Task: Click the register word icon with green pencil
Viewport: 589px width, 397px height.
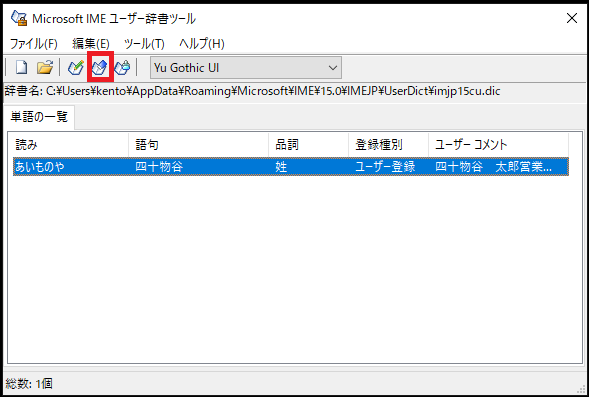Action: [x=76, y=68]
